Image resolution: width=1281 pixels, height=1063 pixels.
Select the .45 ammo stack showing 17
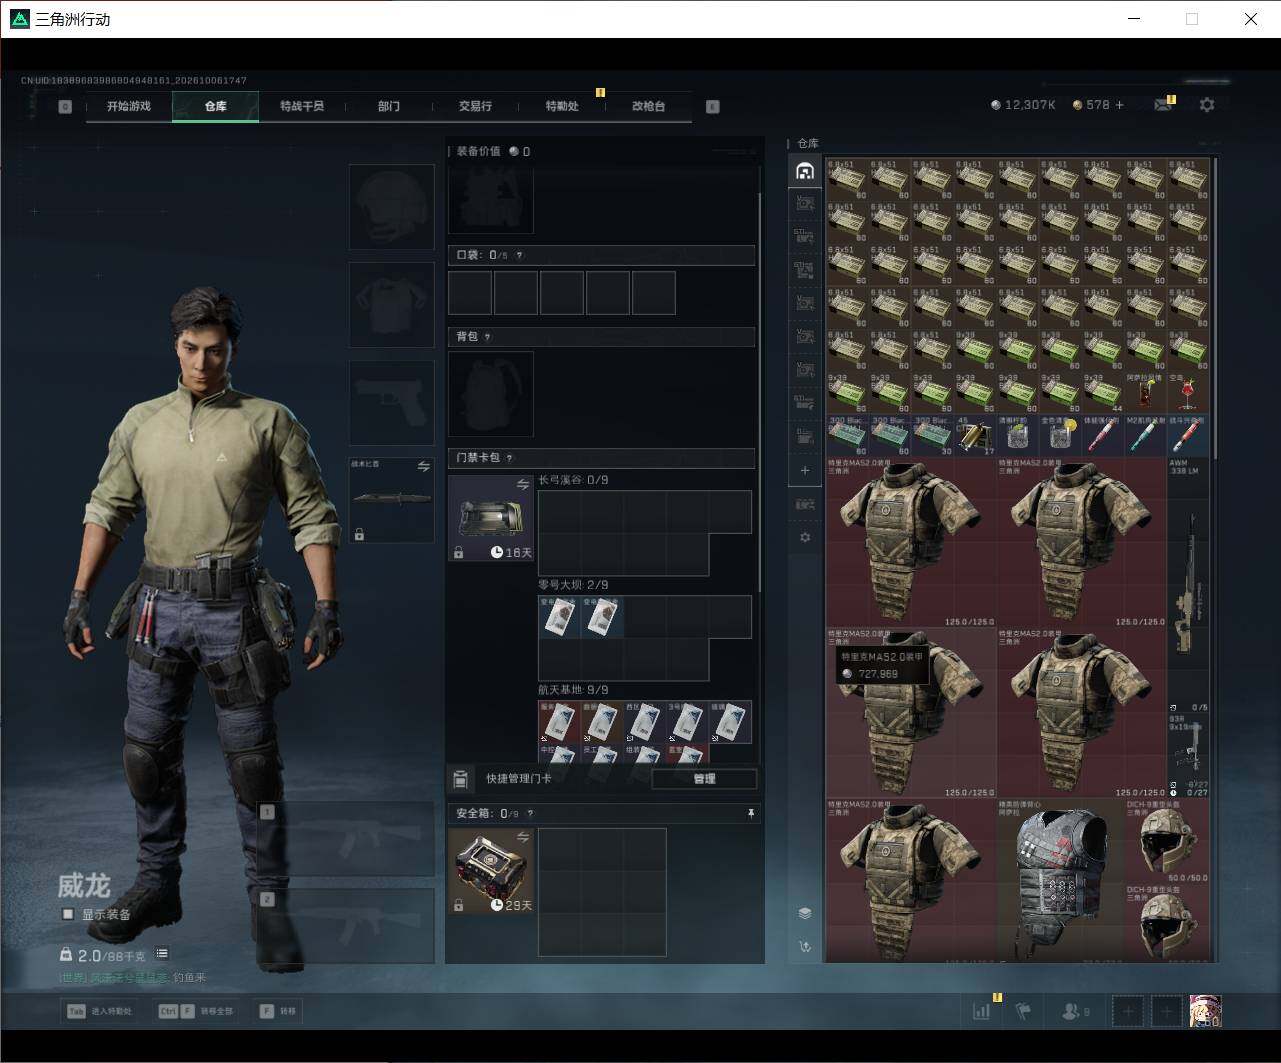(x=974, y=436)
